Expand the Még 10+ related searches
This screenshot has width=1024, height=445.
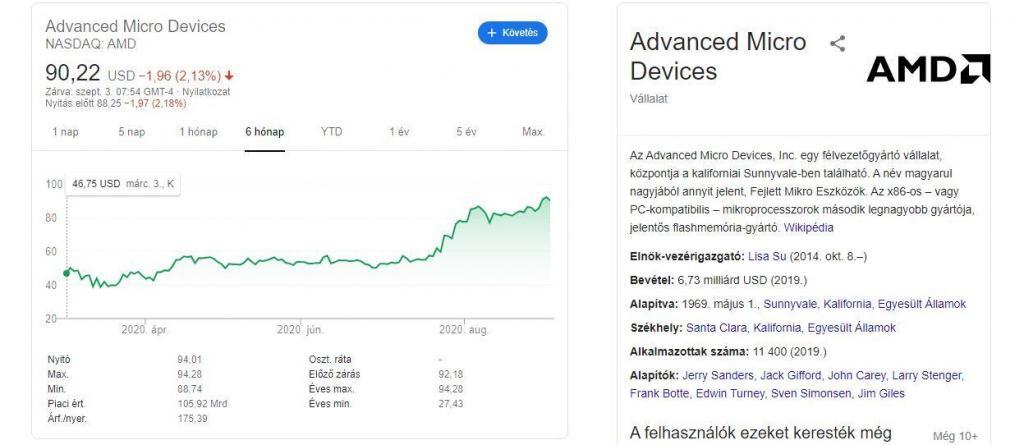[954, 436]
